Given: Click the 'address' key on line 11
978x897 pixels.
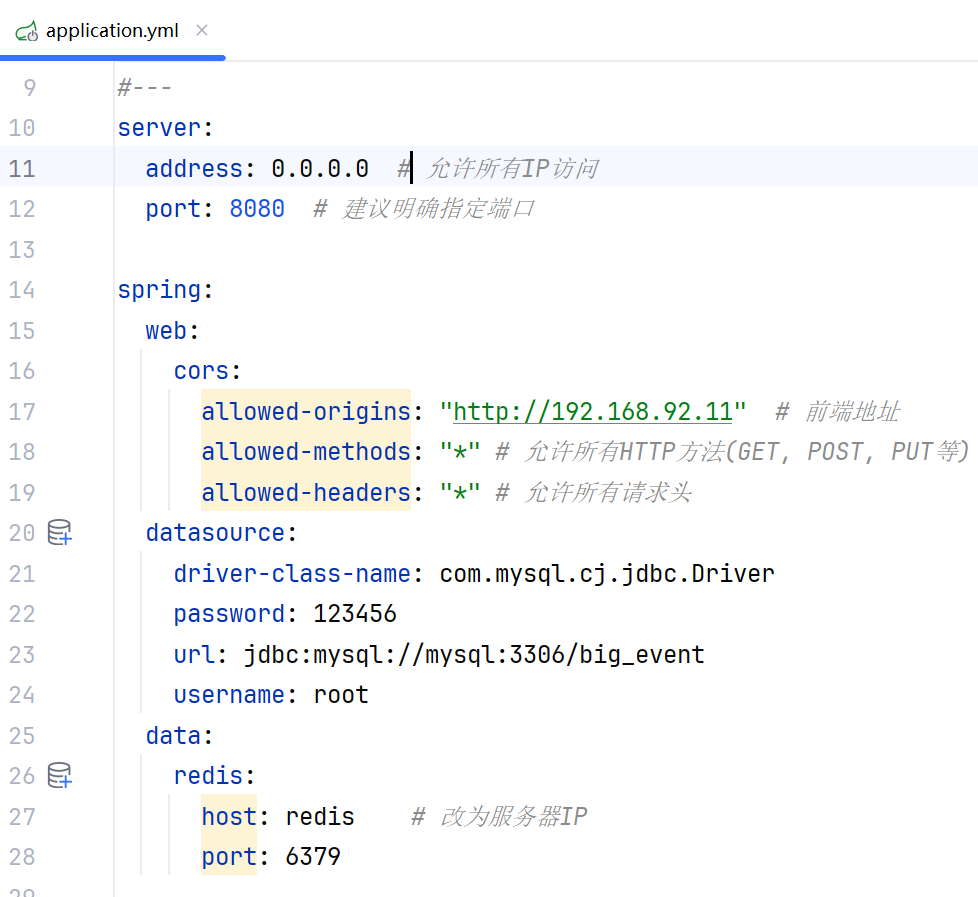Looking at the screenshot, I should 194,168.
